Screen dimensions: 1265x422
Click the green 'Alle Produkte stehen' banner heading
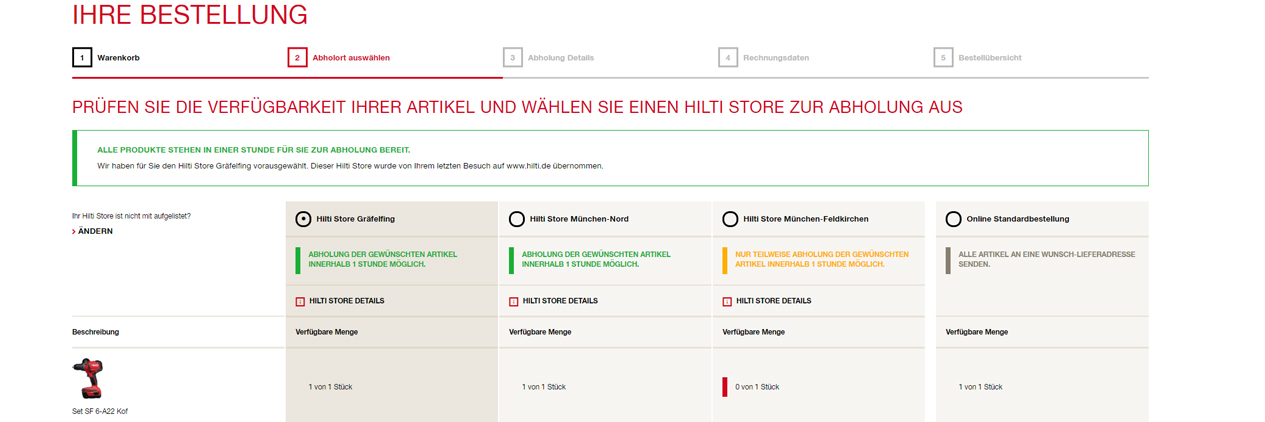(254, 149)
